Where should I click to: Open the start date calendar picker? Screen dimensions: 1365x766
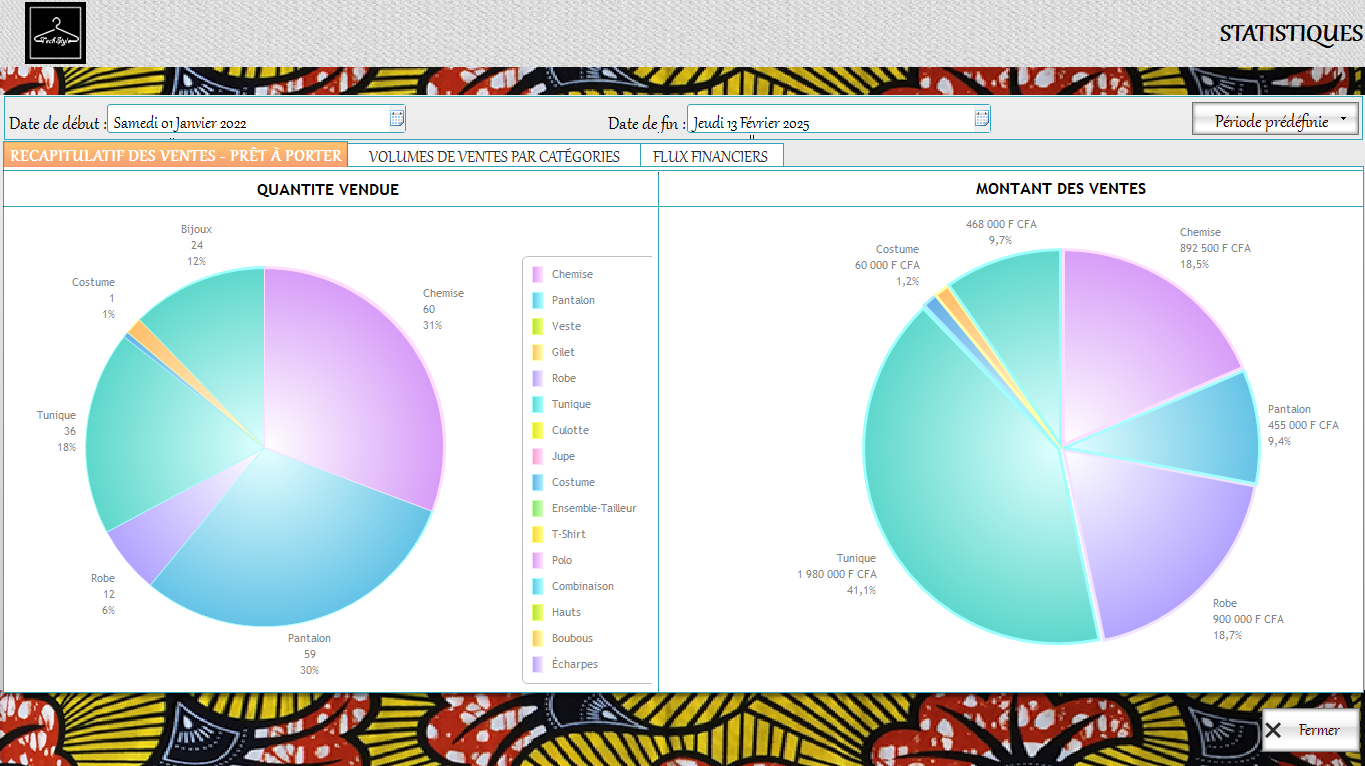coord(396,119)
